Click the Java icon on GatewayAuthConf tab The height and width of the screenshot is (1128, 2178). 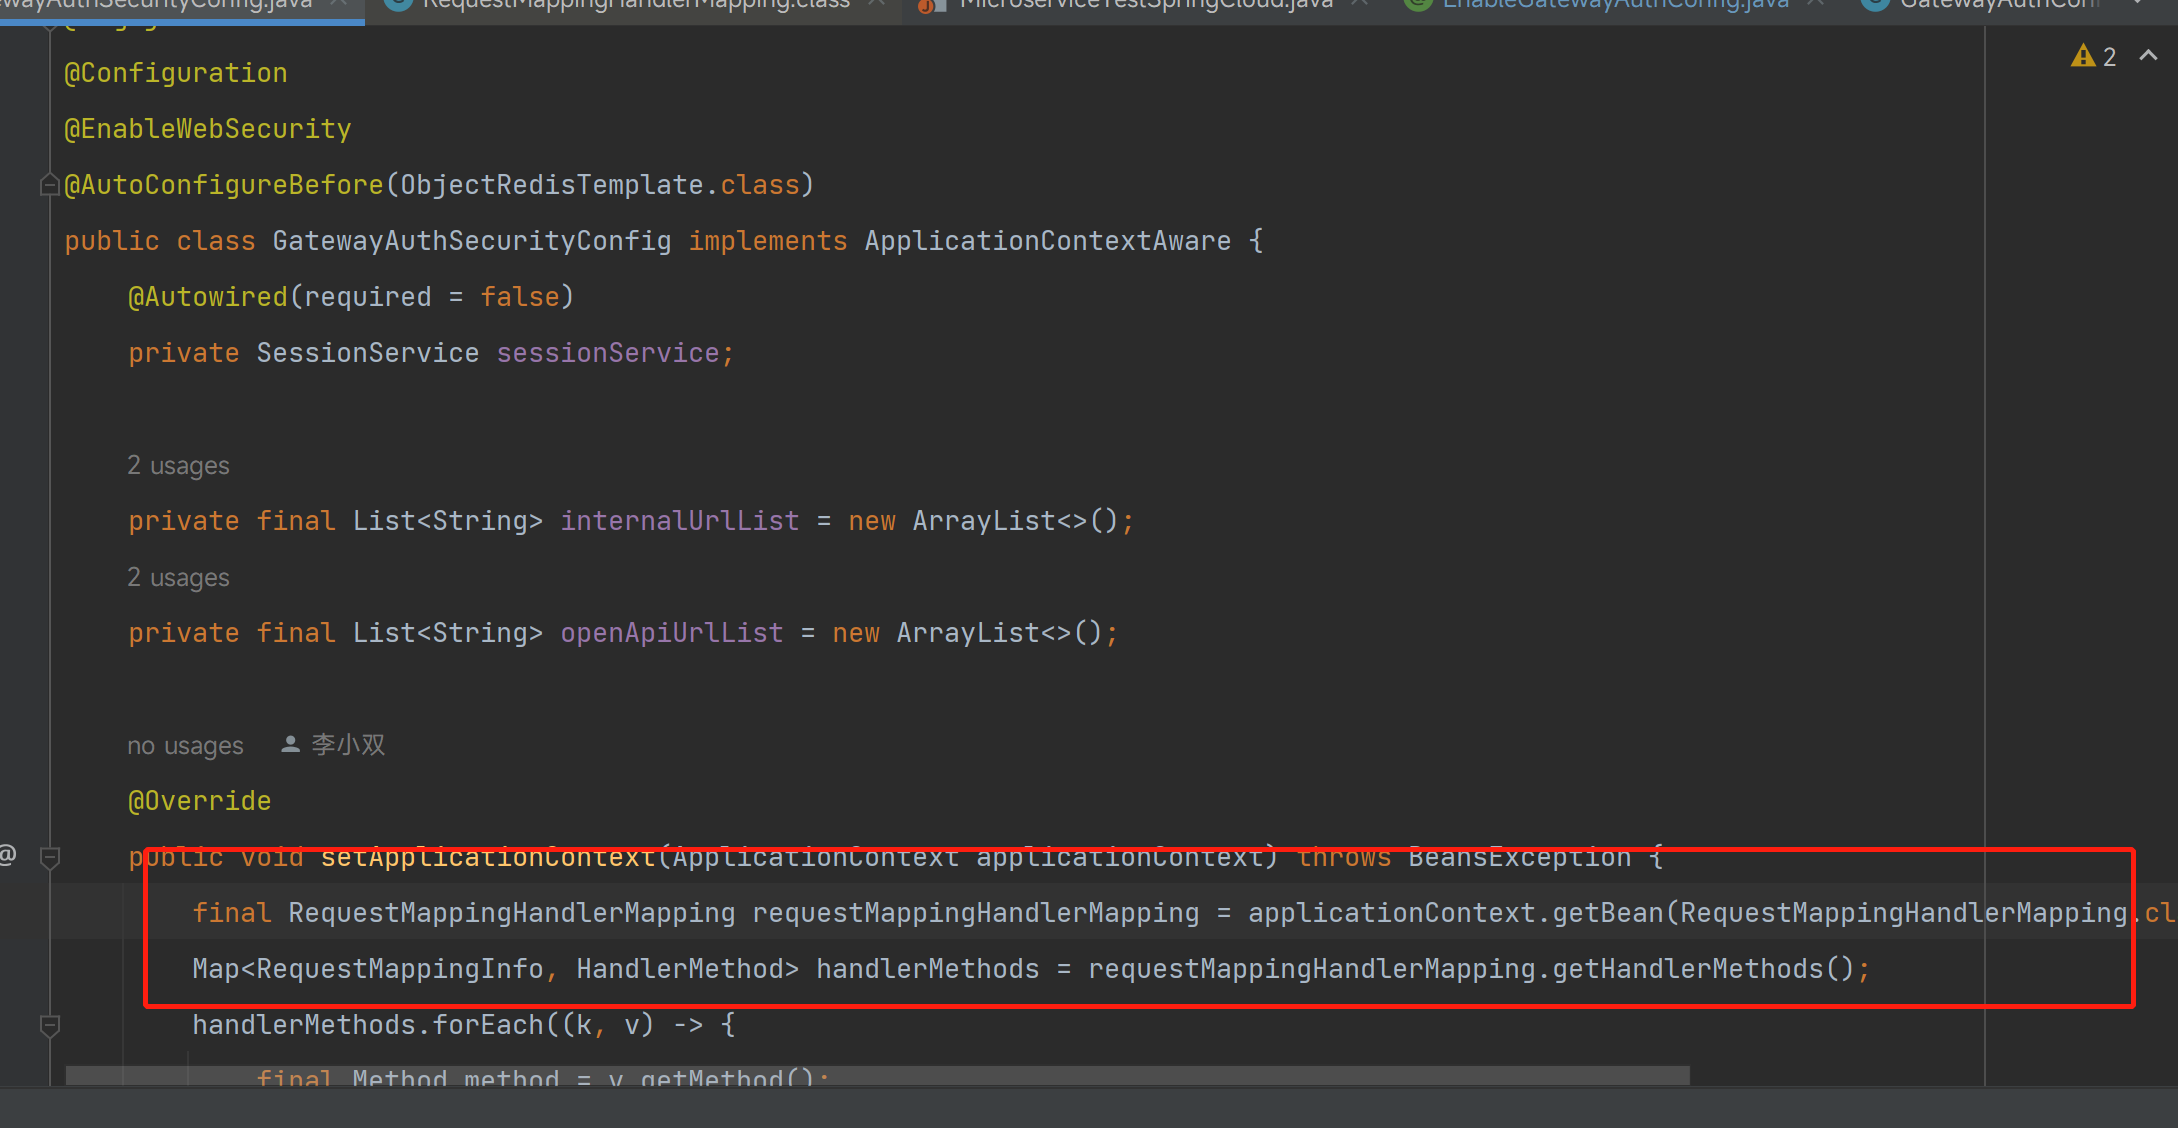1874,5
